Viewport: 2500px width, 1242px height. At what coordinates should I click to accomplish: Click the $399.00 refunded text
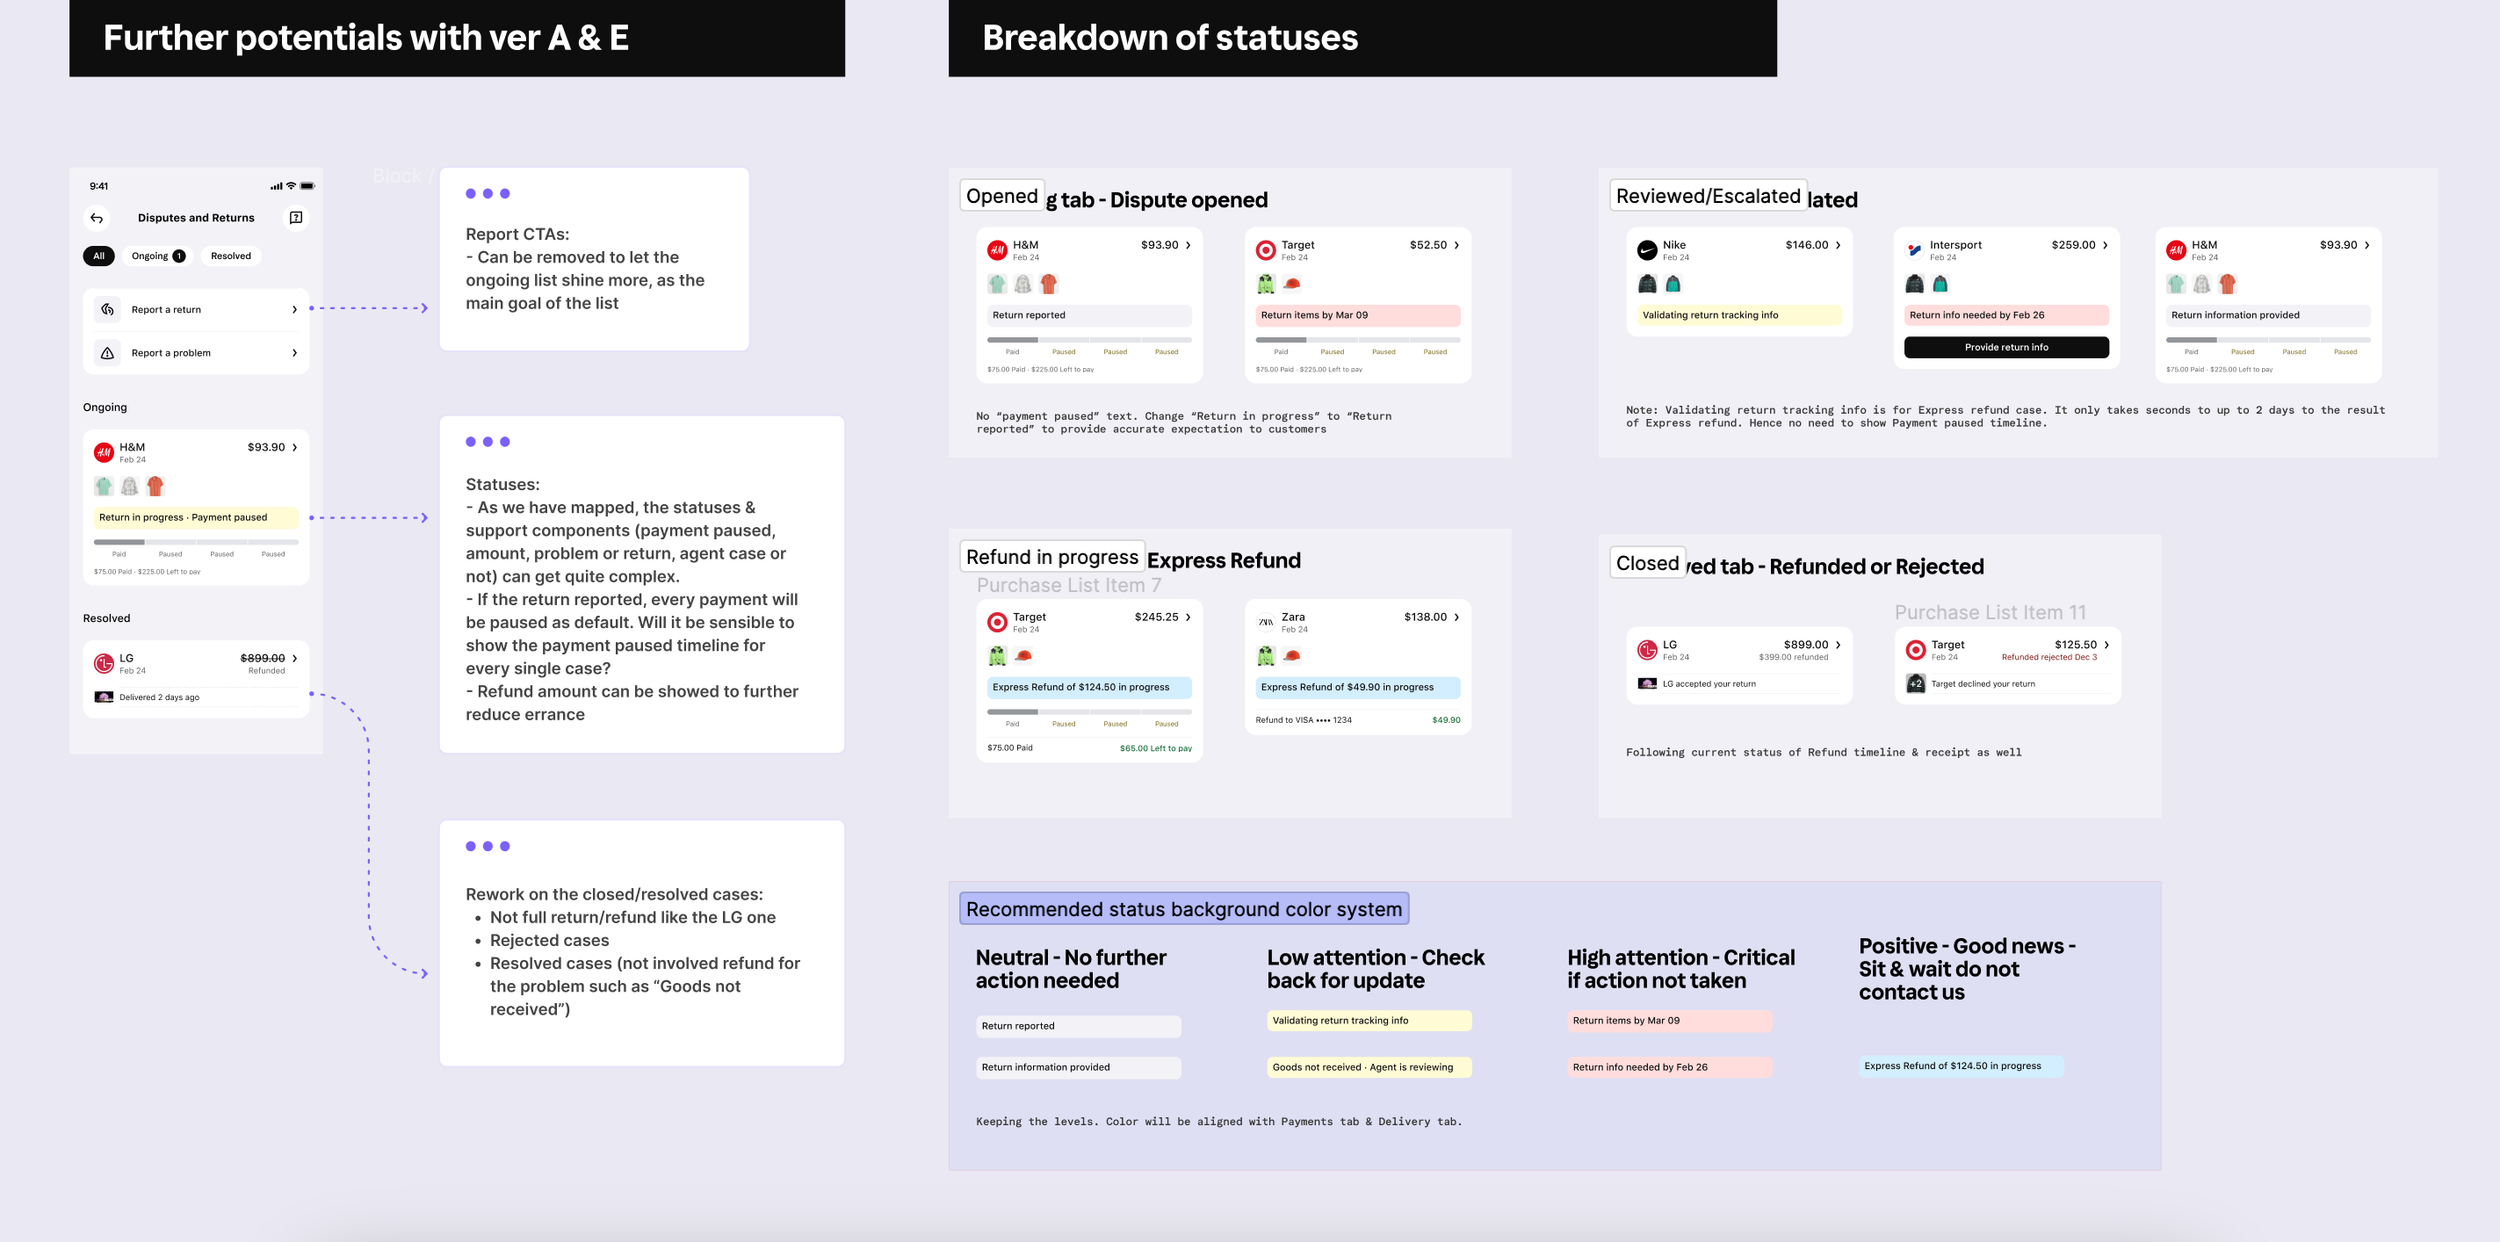click(x=1793, y=657)
